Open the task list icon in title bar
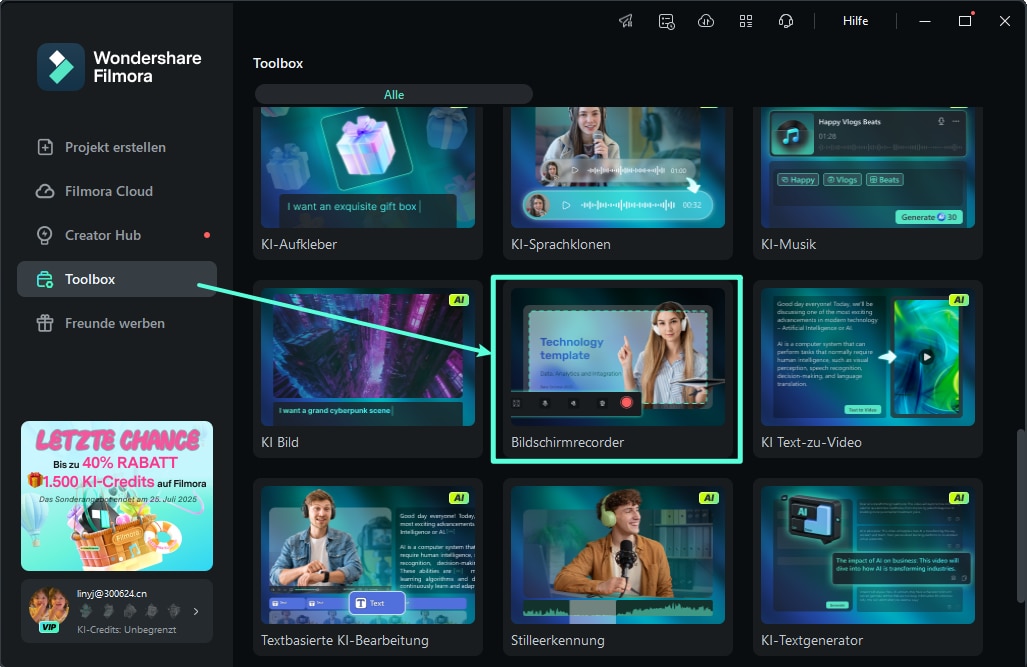Image resolution: width=1027 pixels, height=667 pixels. pos(666,21)
